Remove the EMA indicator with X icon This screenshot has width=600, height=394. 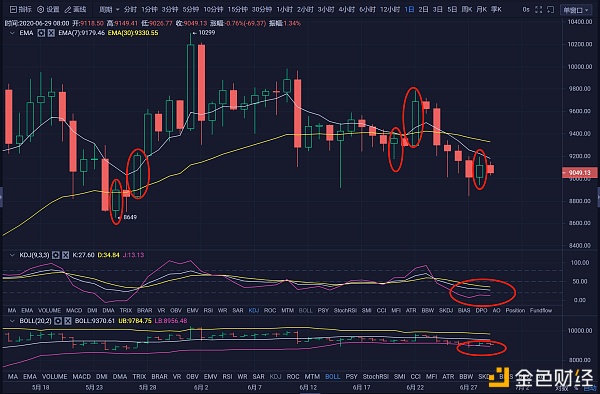[51, 33]
